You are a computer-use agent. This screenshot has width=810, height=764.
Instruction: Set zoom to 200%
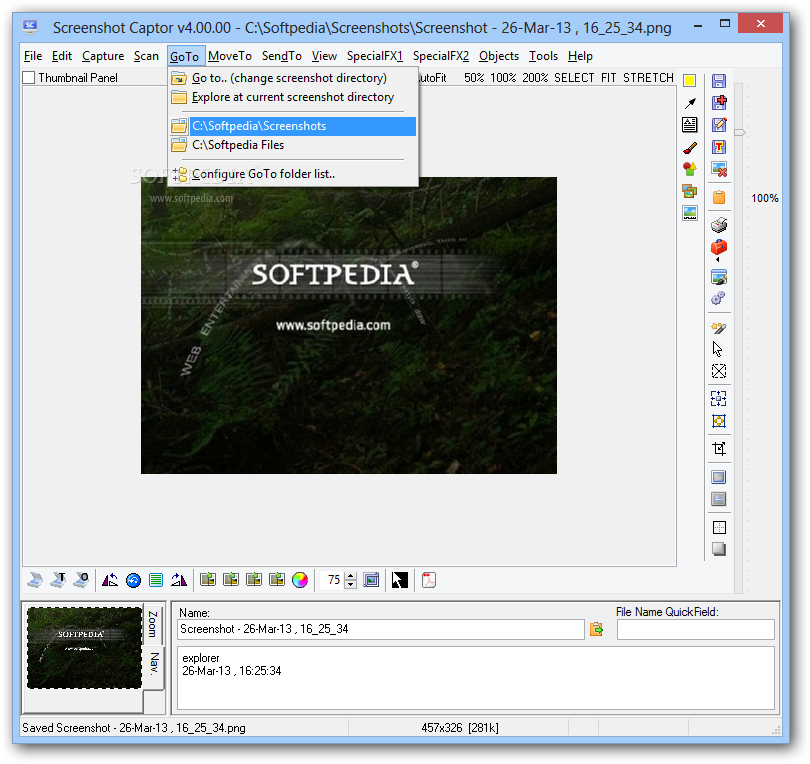pos(535,78)
